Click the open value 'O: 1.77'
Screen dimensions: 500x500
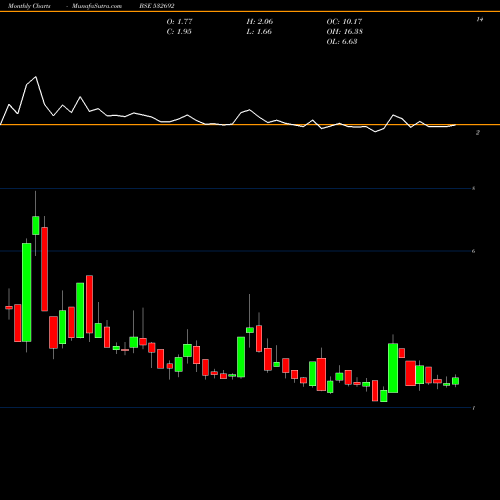179,21
